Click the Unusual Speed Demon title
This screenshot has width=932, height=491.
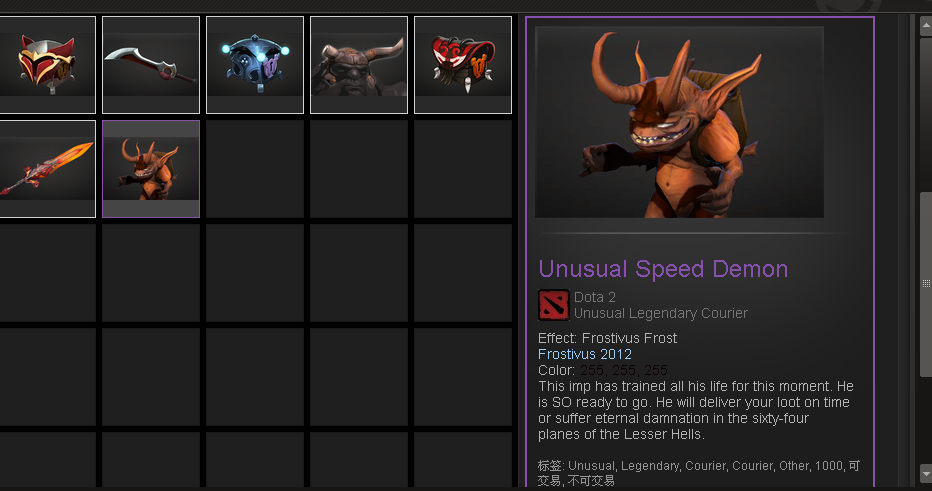(x=663, y=269)
